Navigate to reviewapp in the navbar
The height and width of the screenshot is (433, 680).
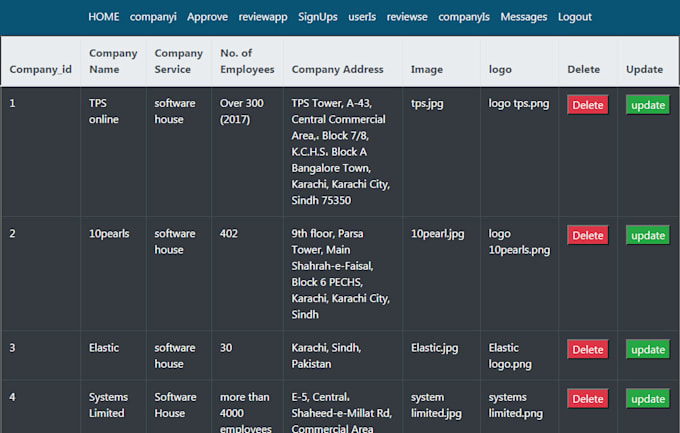263,17
